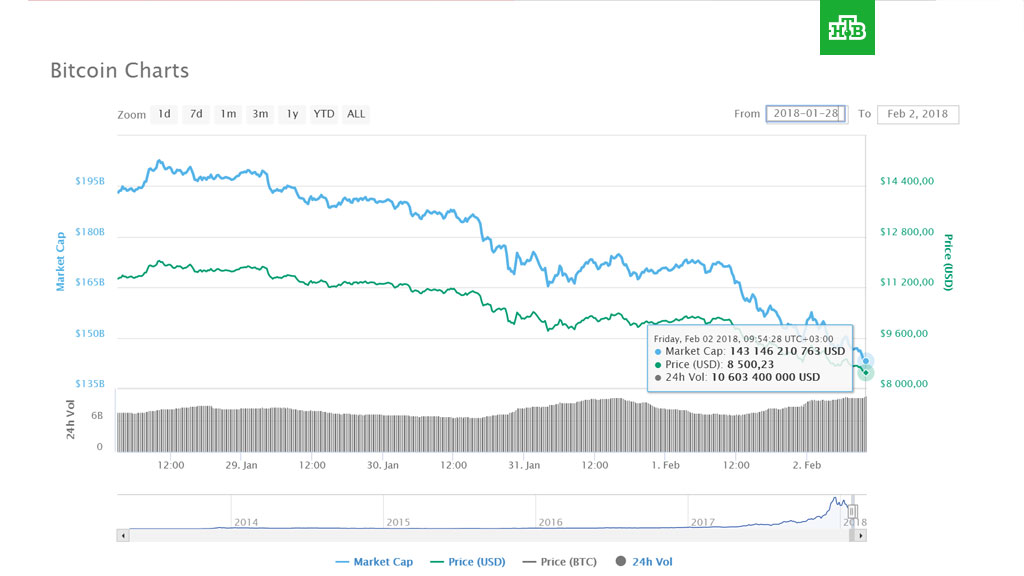Select the 1m zoom range

[x=228, y=114]
